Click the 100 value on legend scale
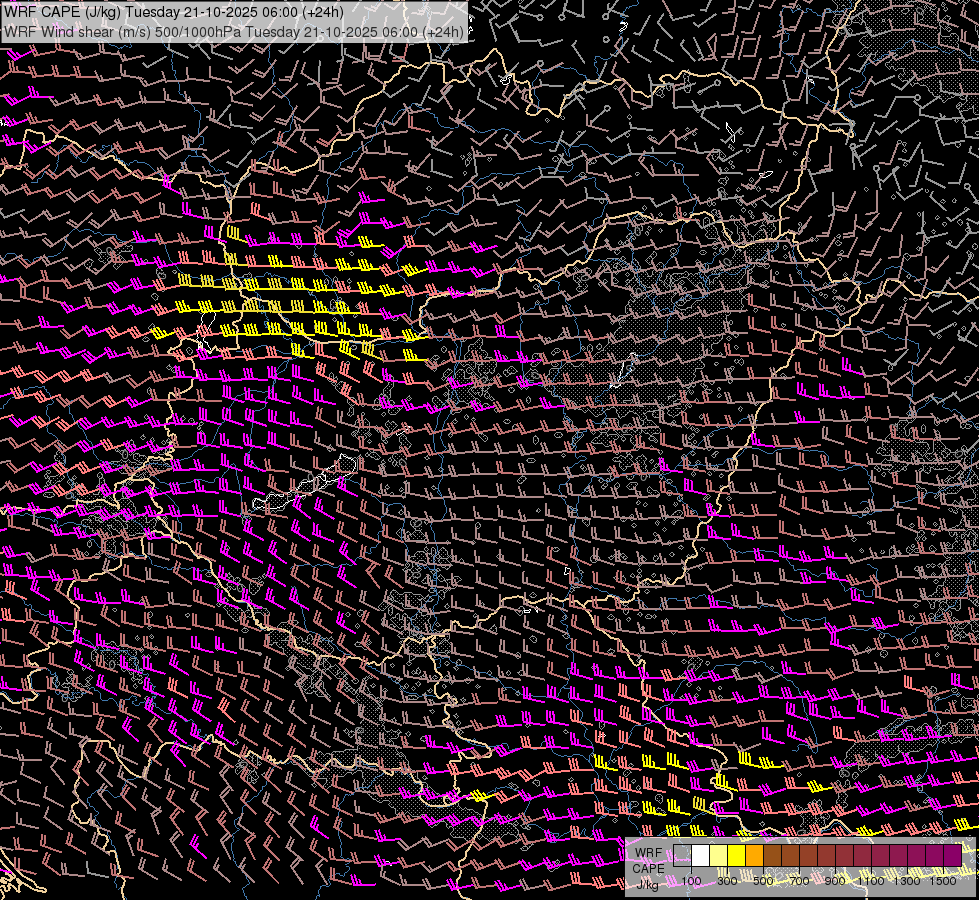Viewport: 979px width, 900px height. tap(691, 881)
